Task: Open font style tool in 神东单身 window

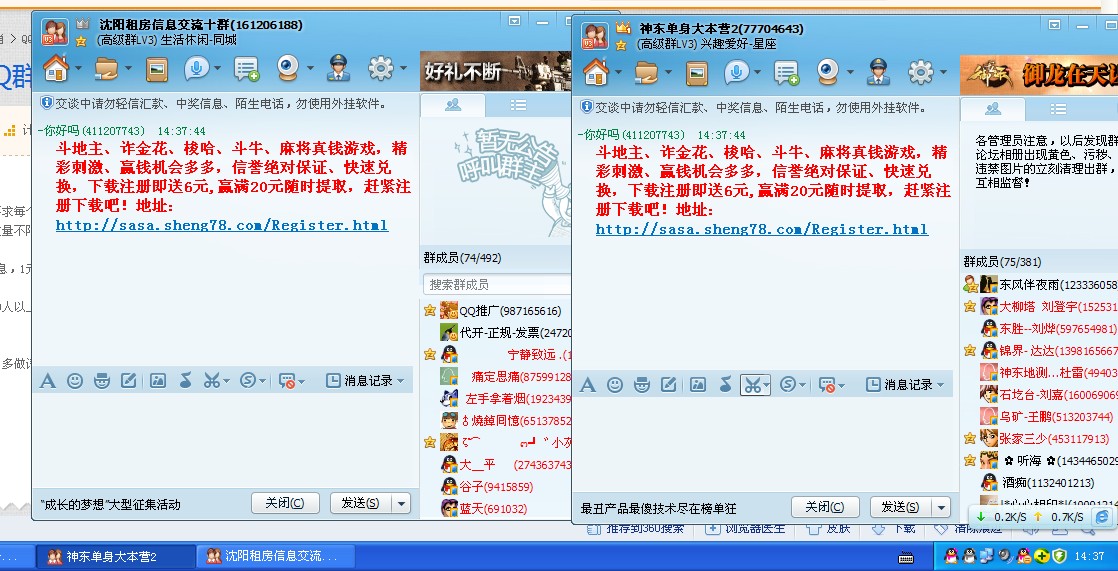Action: click(x=588, y=385)
